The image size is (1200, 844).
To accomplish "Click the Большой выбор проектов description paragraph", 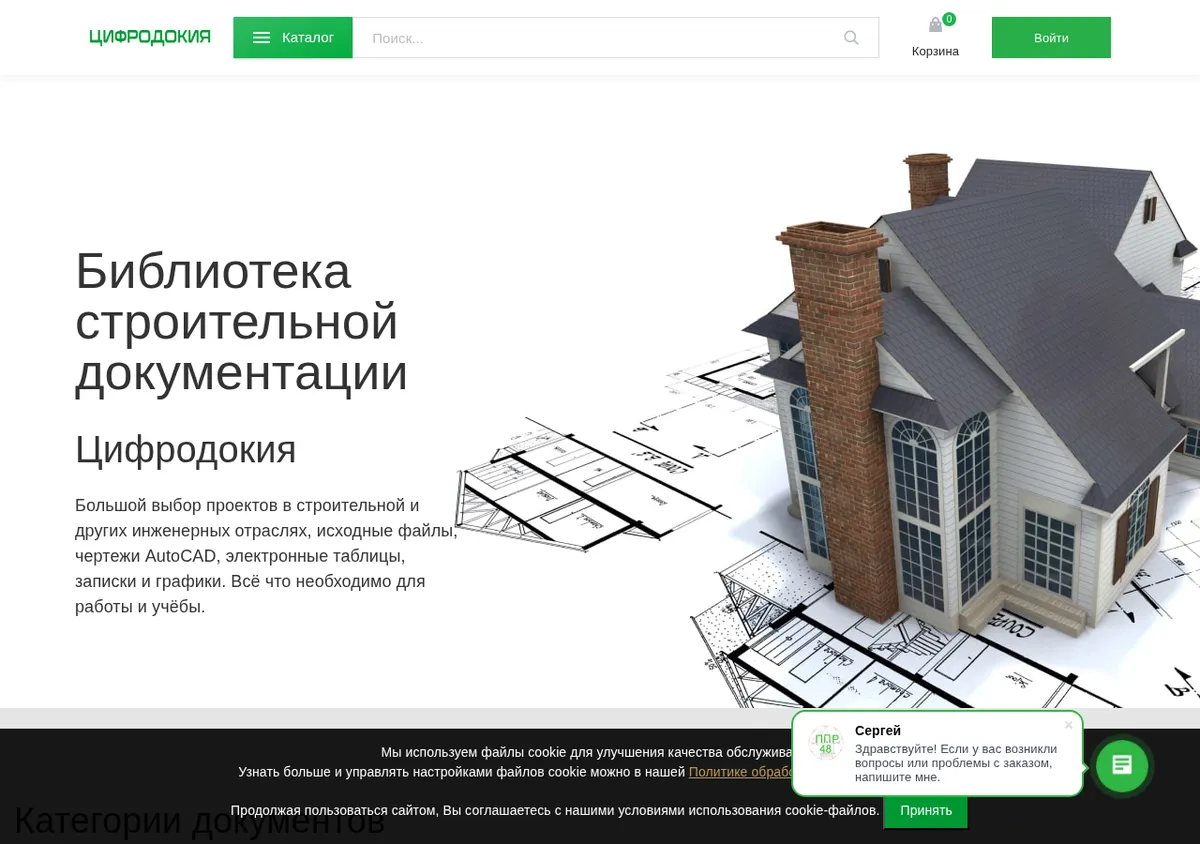I will click(x=266, y=556).
